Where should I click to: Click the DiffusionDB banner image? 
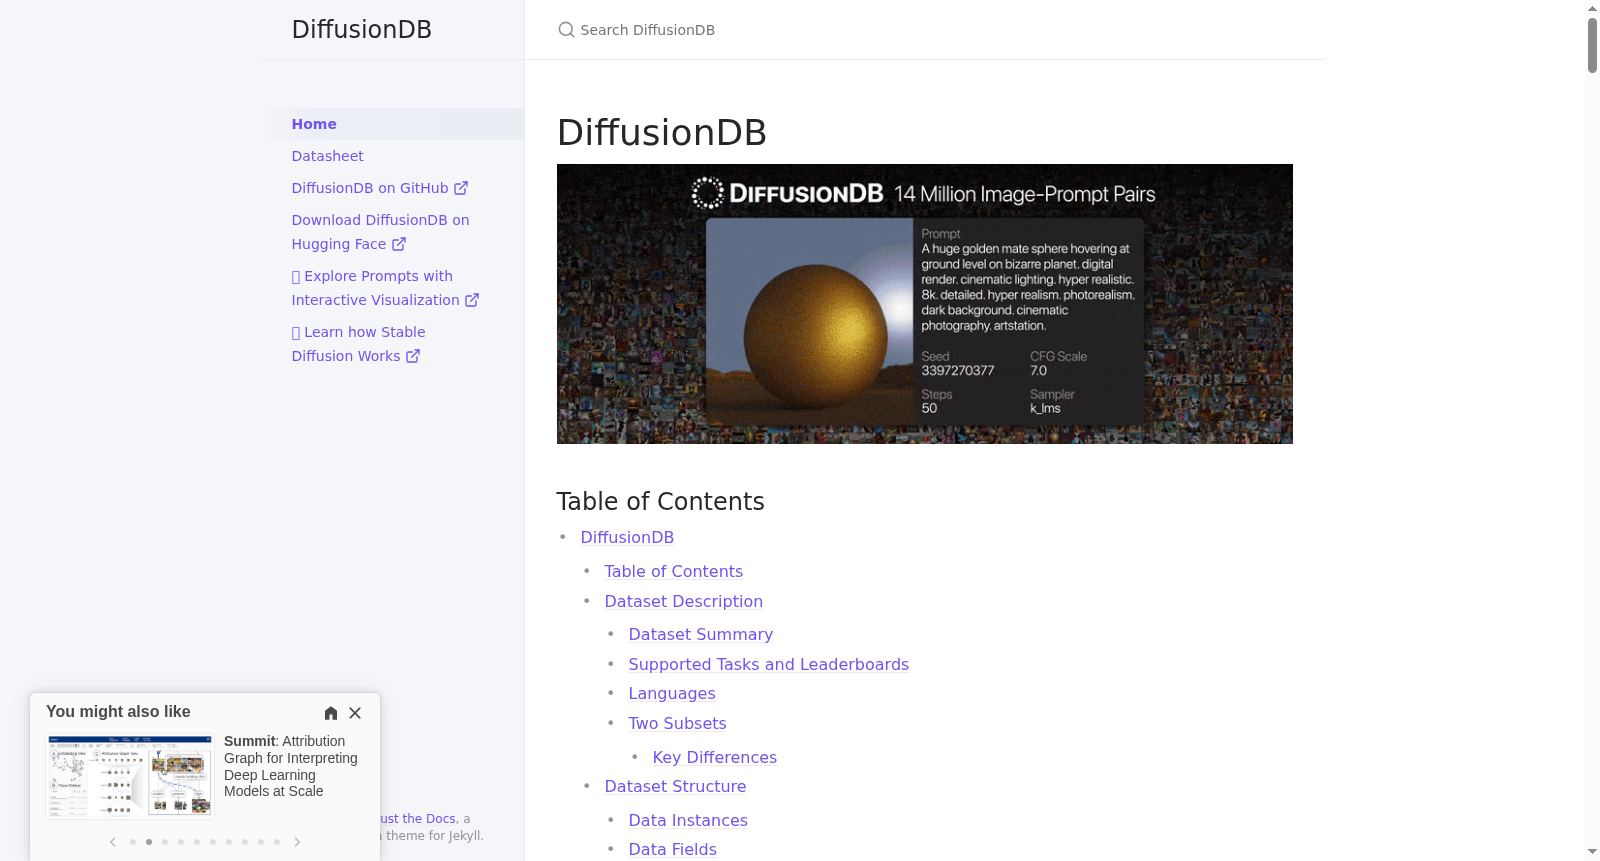click(x=925, y=304)
